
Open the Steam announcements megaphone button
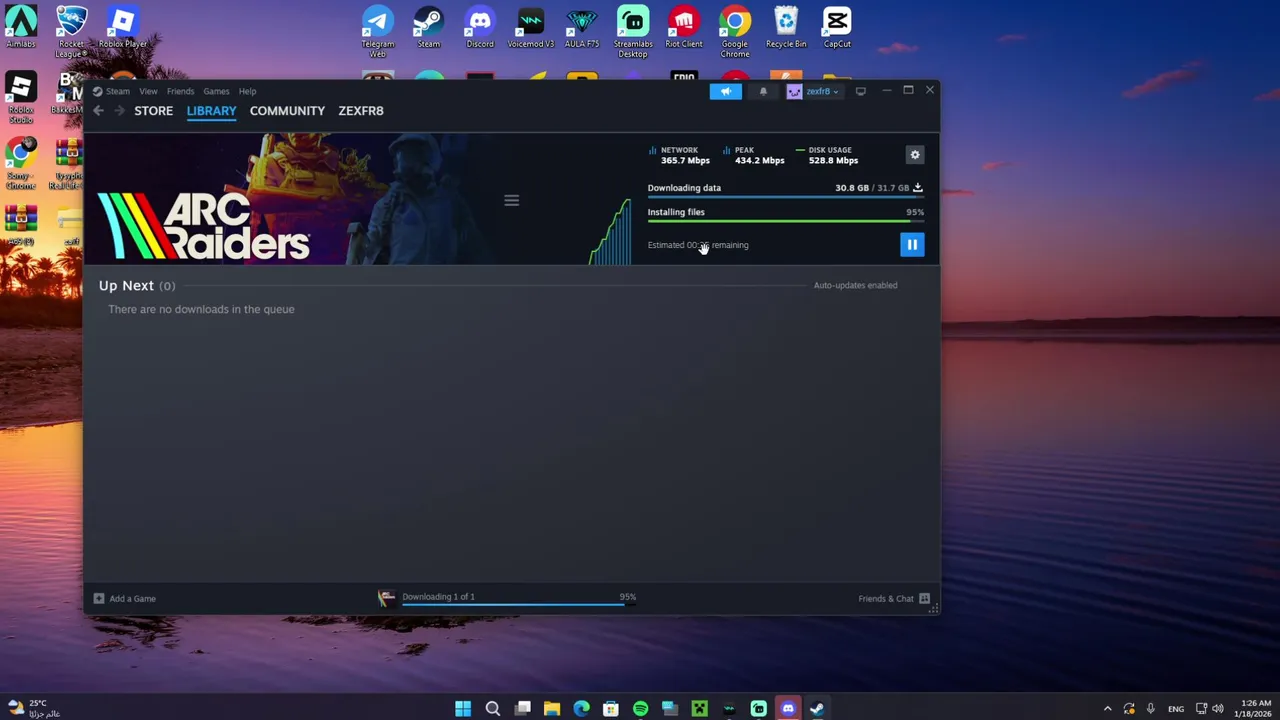pyautogui.click(x=726, y=92)
